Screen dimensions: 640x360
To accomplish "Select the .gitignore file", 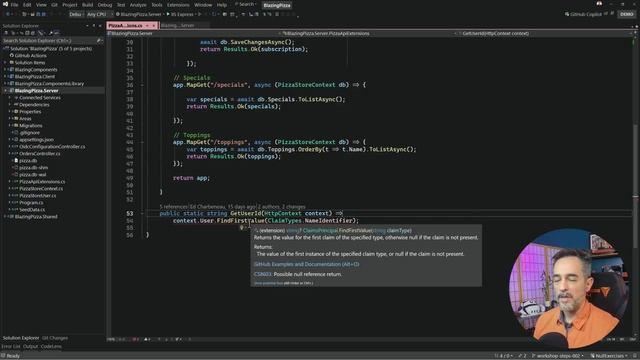I will (x=29, y=133).
